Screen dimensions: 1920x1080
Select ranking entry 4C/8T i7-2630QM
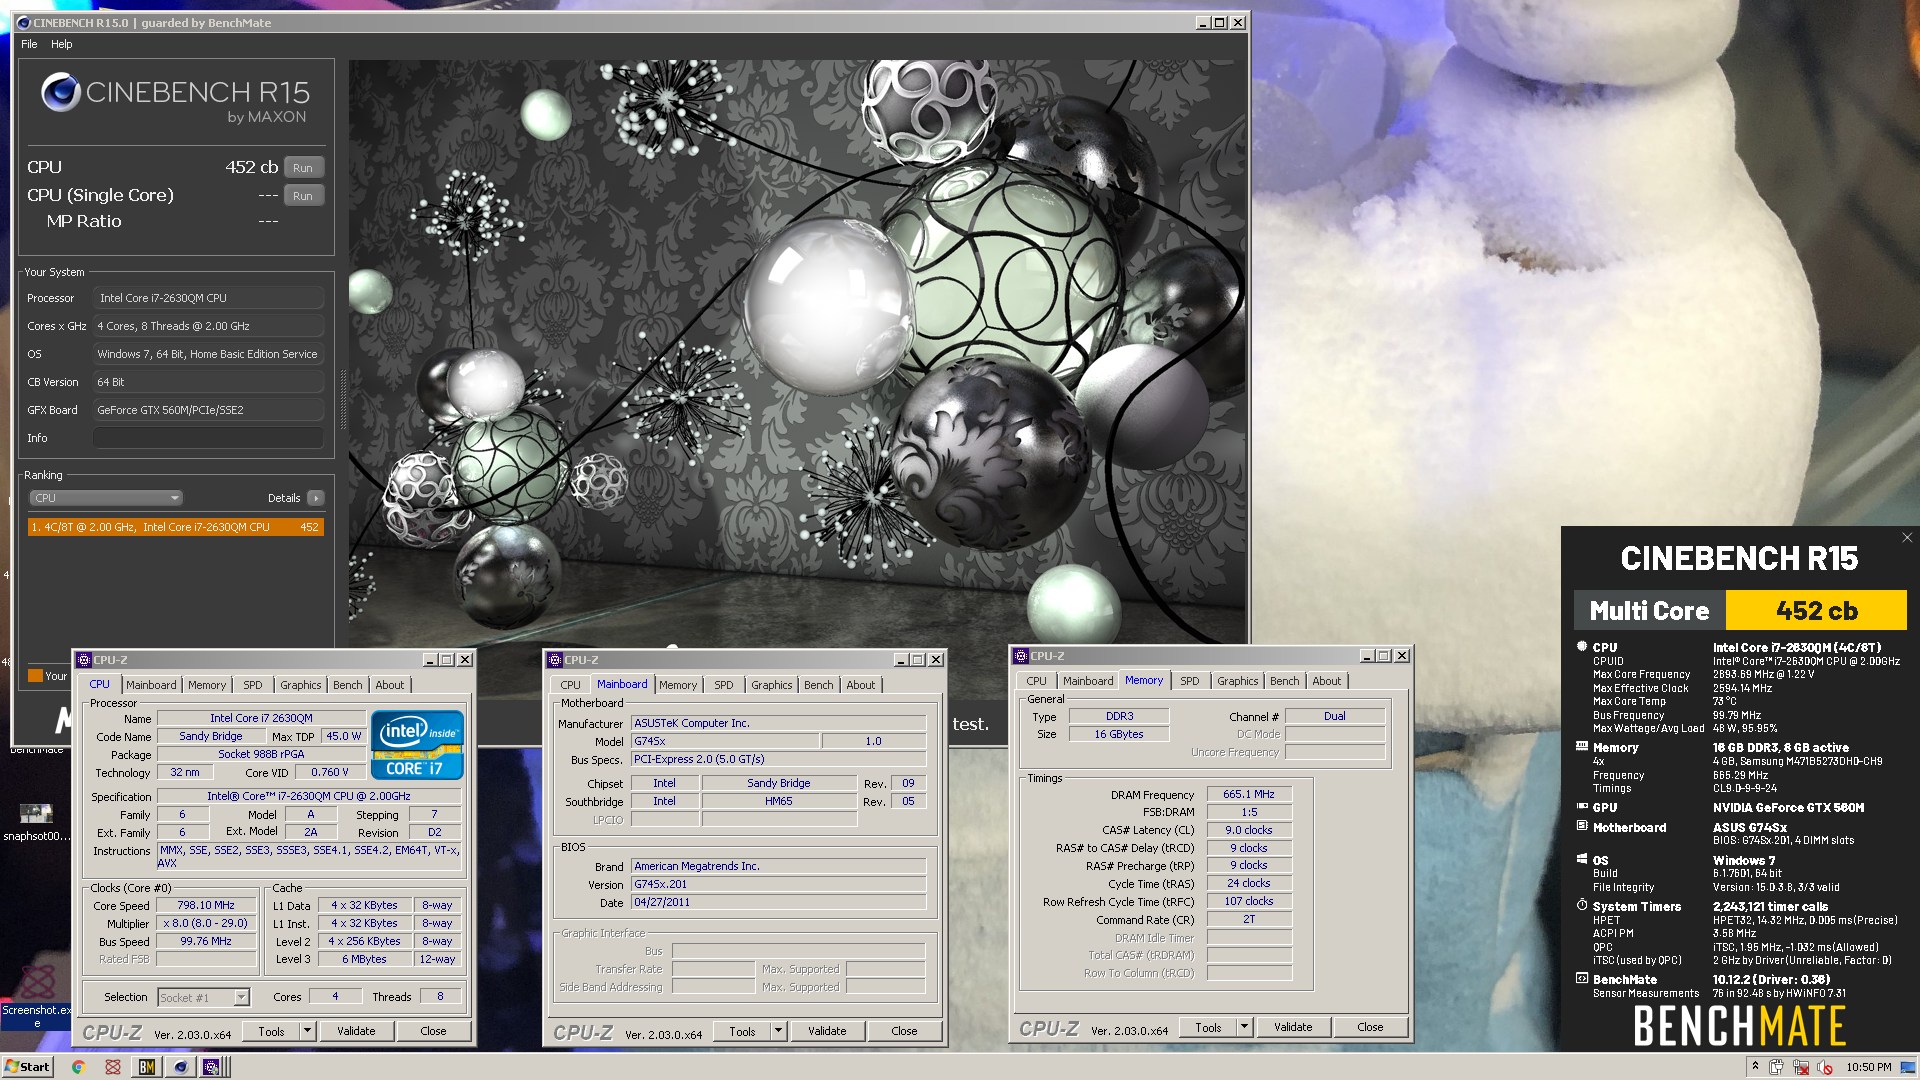[x=175, y=527]
